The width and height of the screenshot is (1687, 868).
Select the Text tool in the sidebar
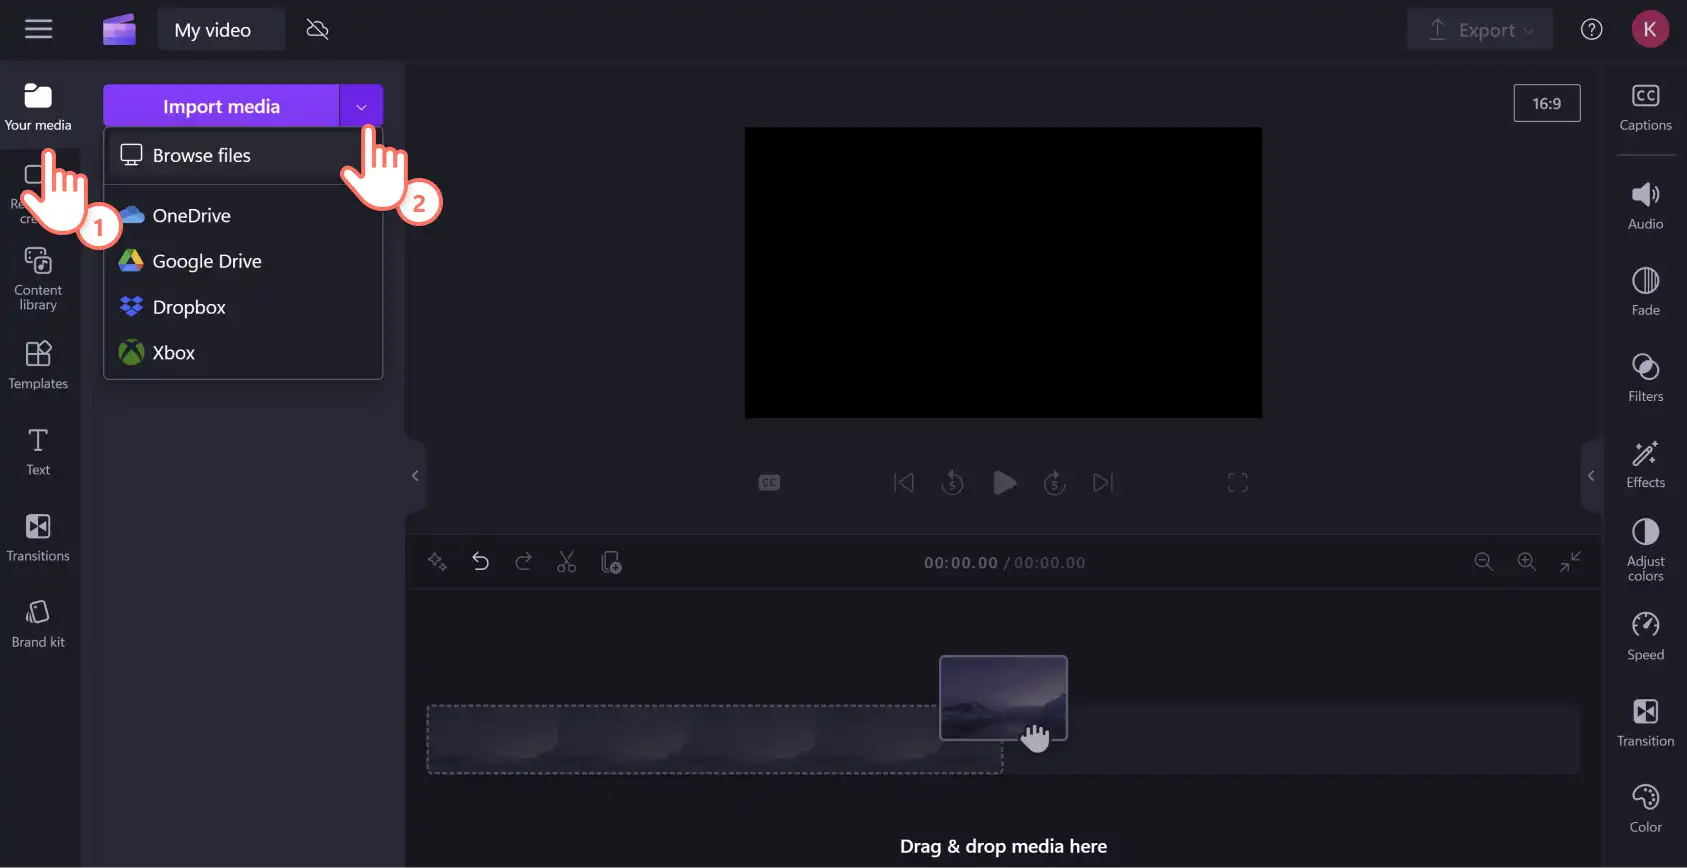point(38,451)
